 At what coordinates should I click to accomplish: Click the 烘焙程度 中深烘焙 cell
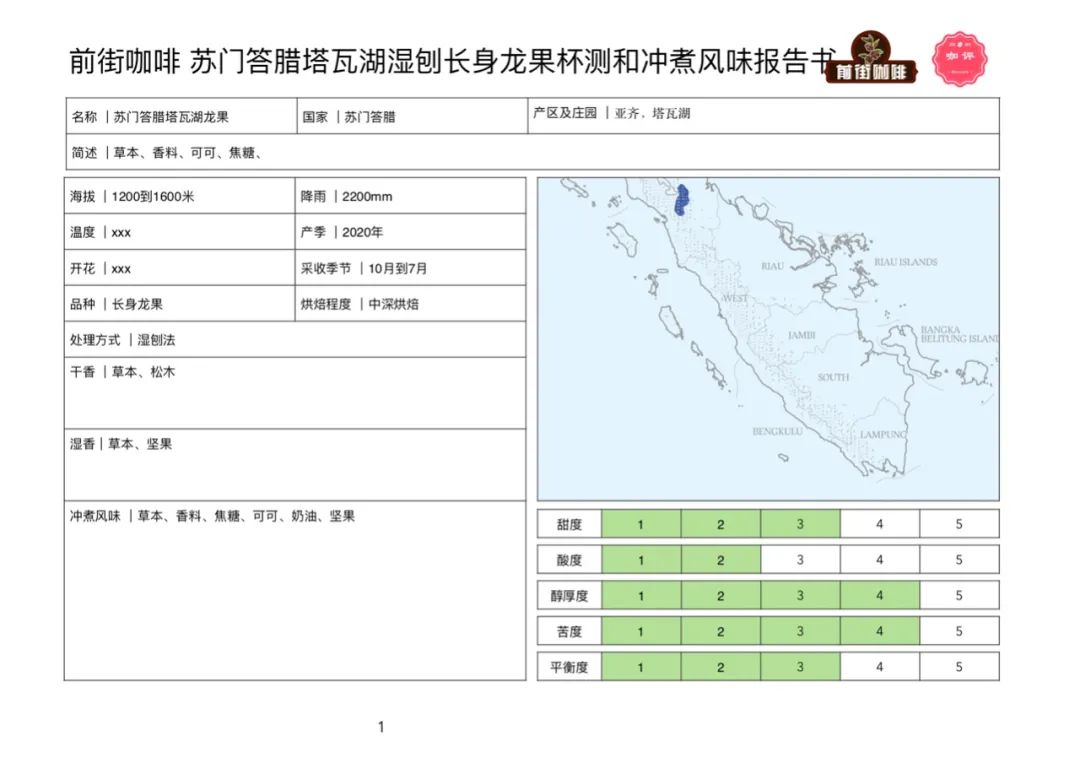[410, 304]
